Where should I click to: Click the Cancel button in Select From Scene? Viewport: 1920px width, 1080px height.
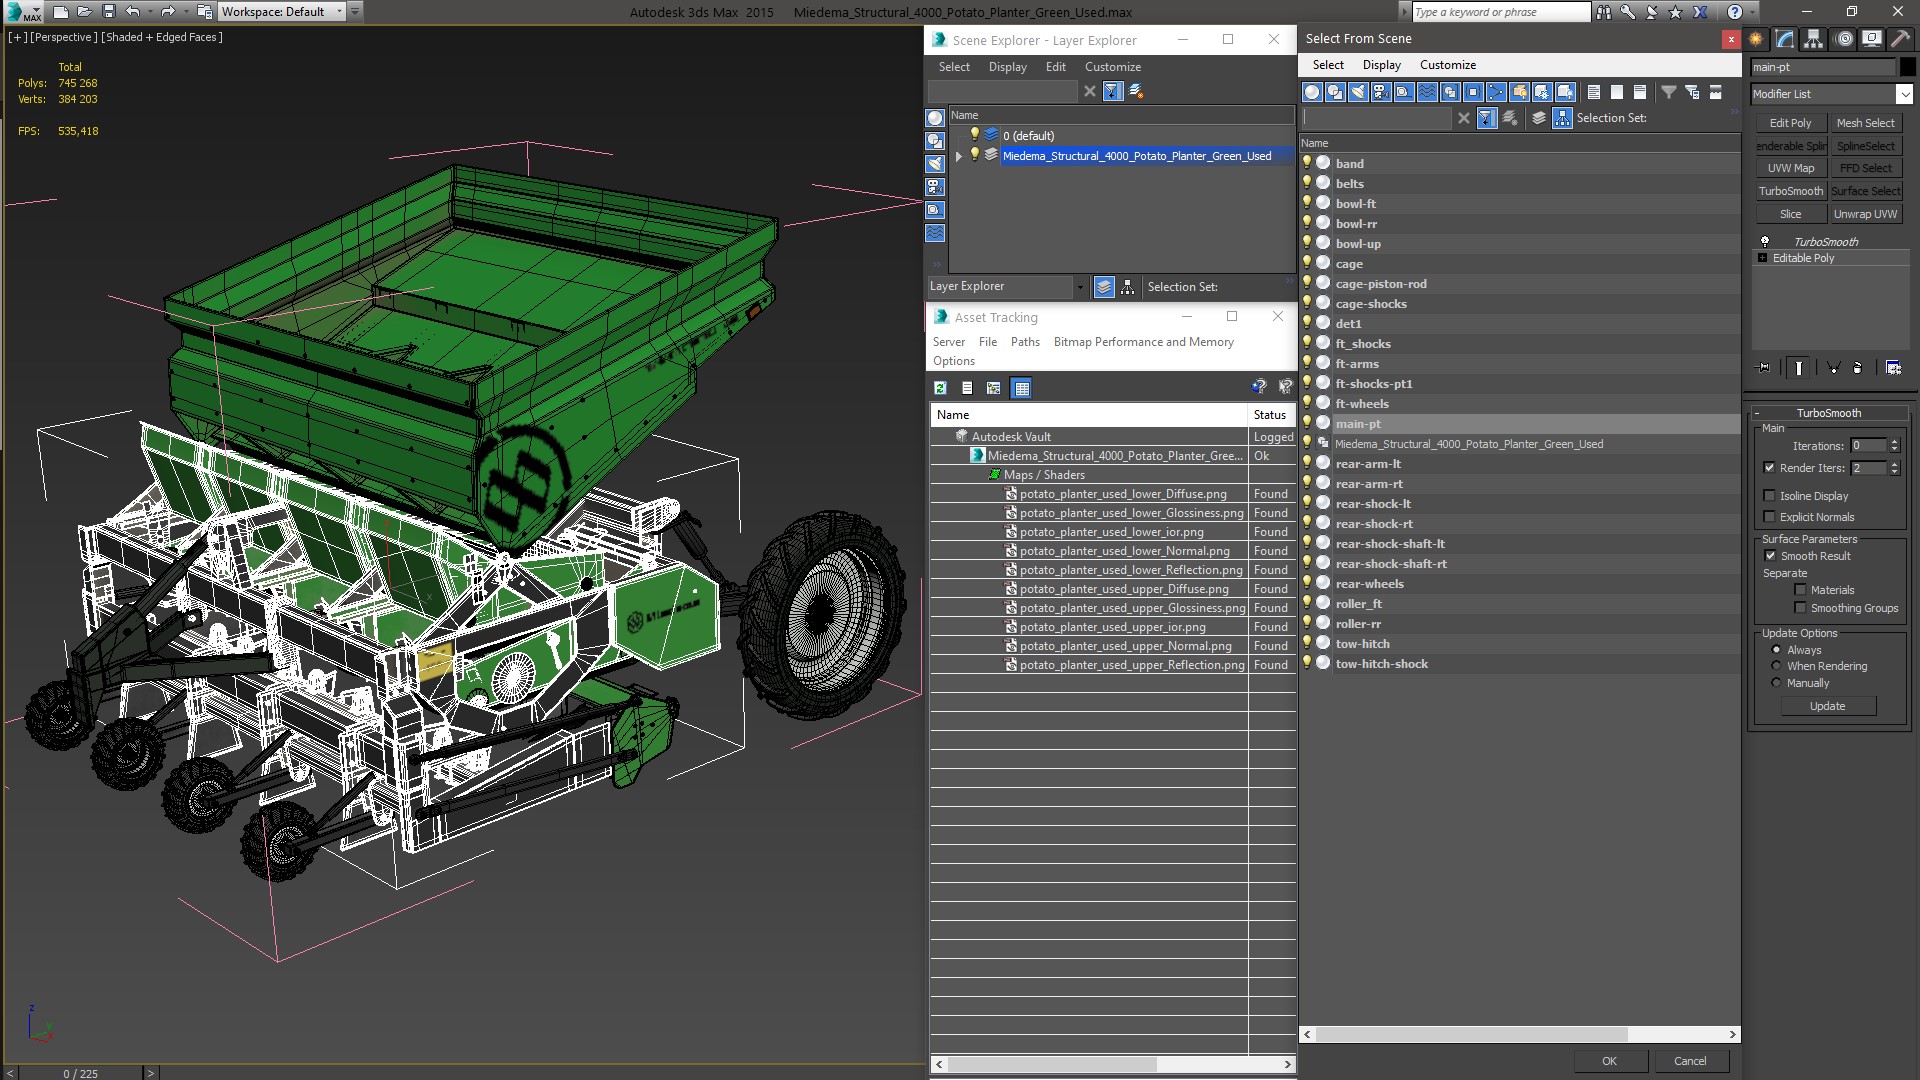1690,1061
